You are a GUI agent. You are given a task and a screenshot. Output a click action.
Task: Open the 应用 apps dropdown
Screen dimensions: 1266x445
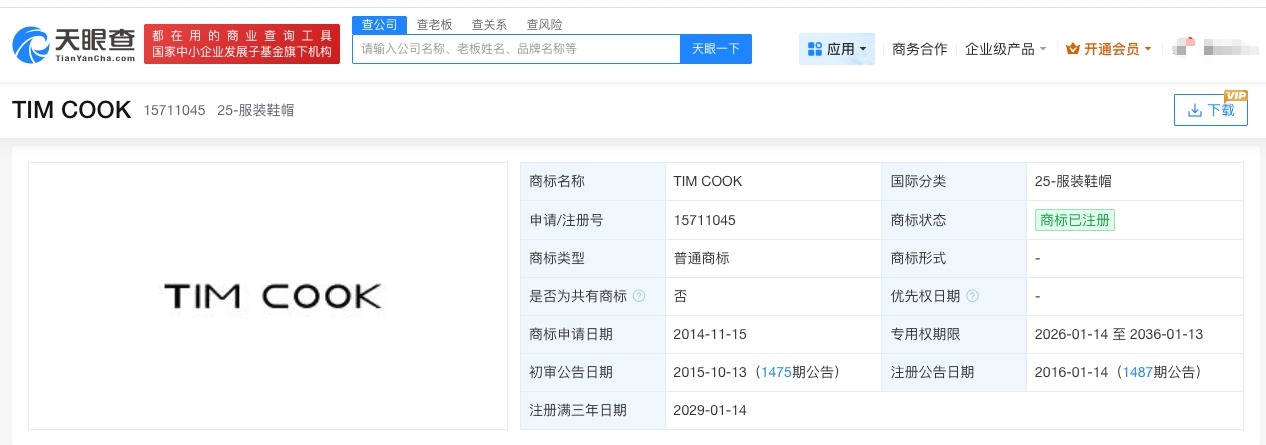837,48
